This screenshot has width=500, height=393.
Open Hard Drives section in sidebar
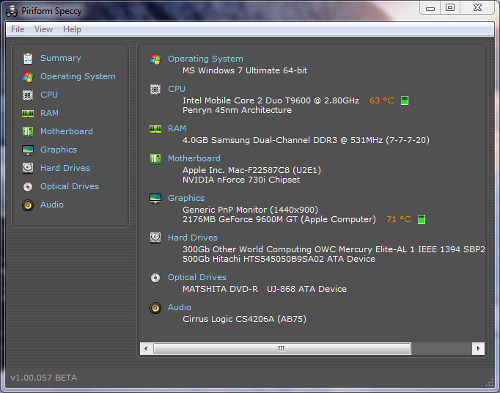65,168
